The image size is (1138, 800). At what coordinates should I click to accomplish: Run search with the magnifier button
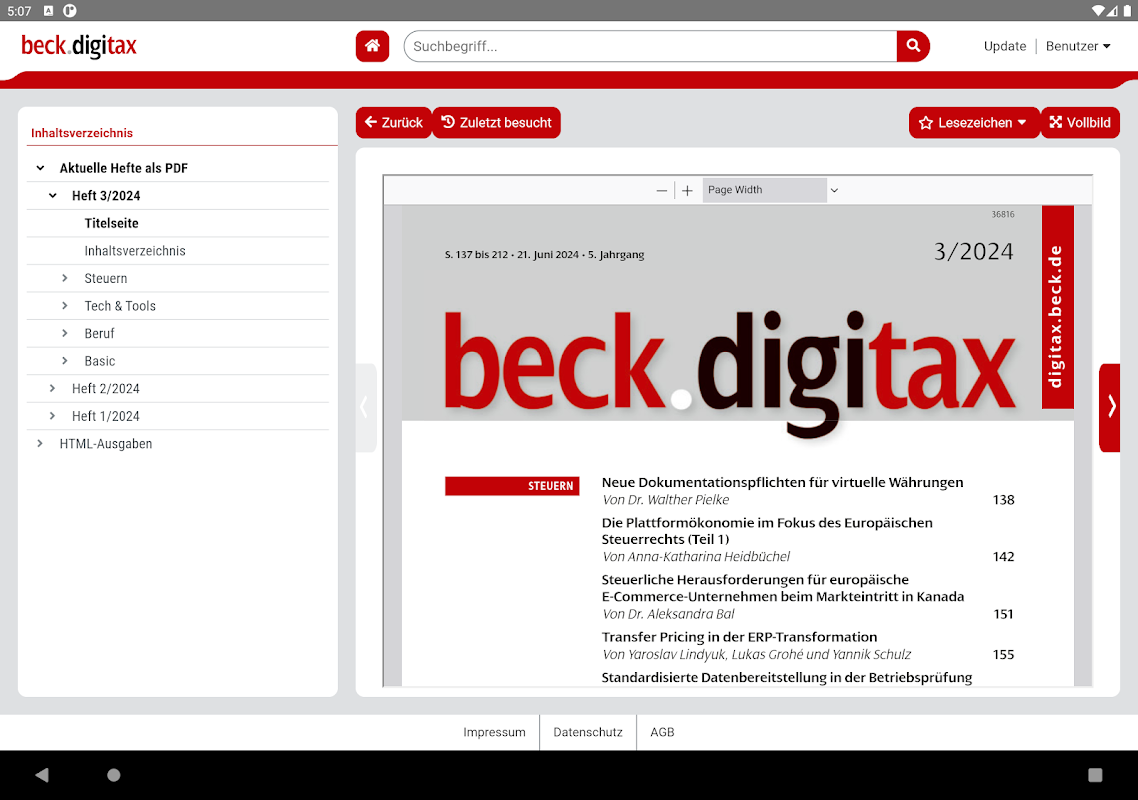coord(913,46)
